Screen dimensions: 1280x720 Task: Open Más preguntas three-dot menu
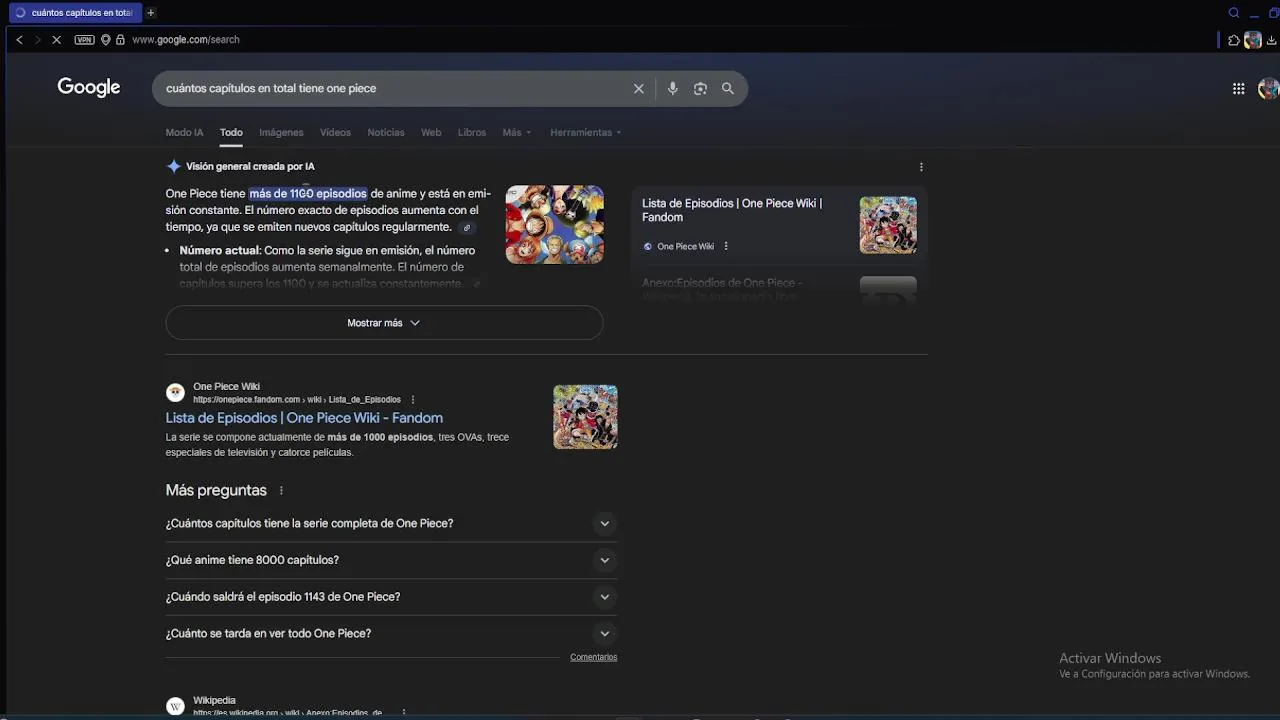281,491
